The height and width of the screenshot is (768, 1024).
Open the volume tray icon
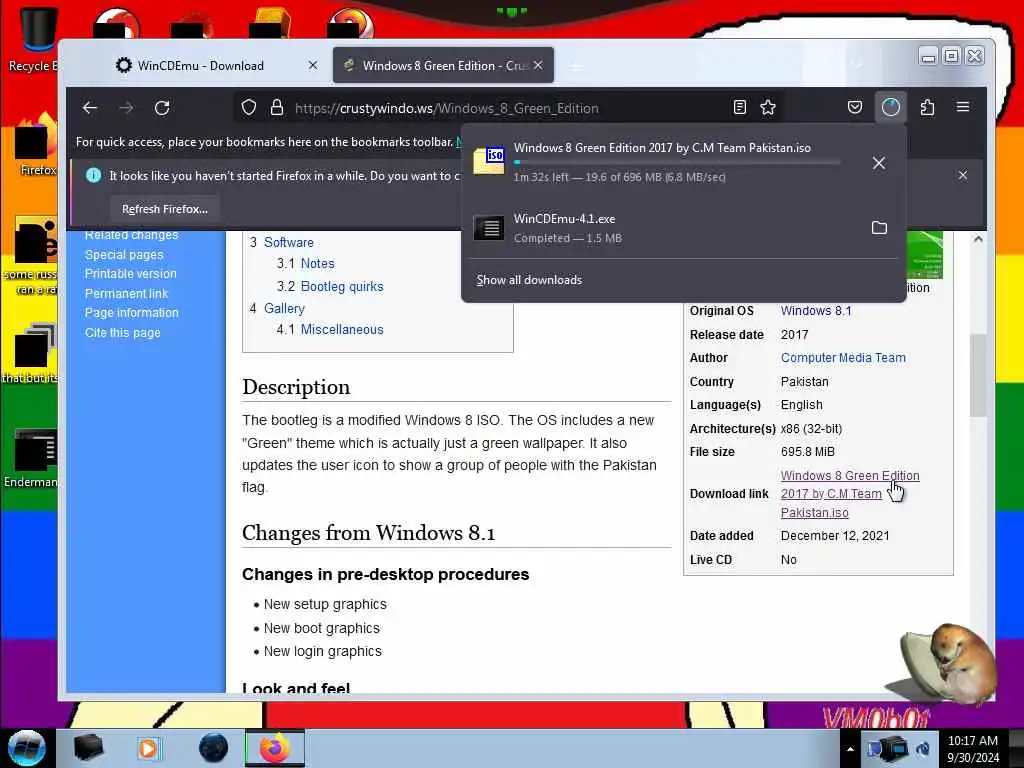tap(923, 749)
